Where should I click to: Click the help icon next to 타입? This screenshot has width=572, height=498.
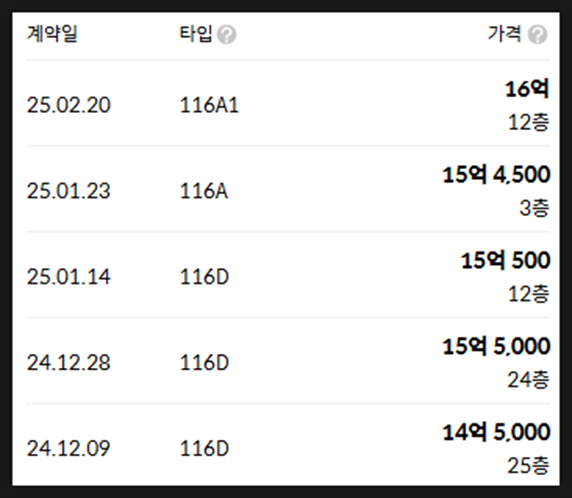(227, 35)
